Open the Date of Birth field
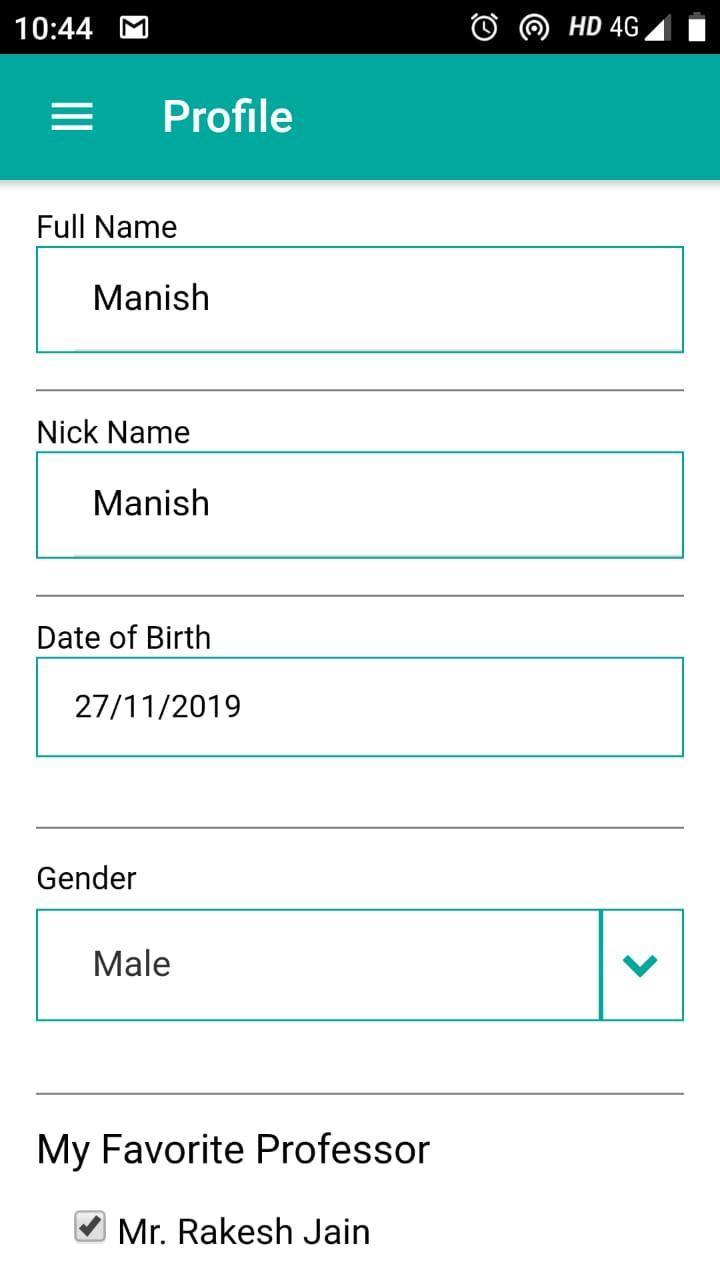 [360, 707]
